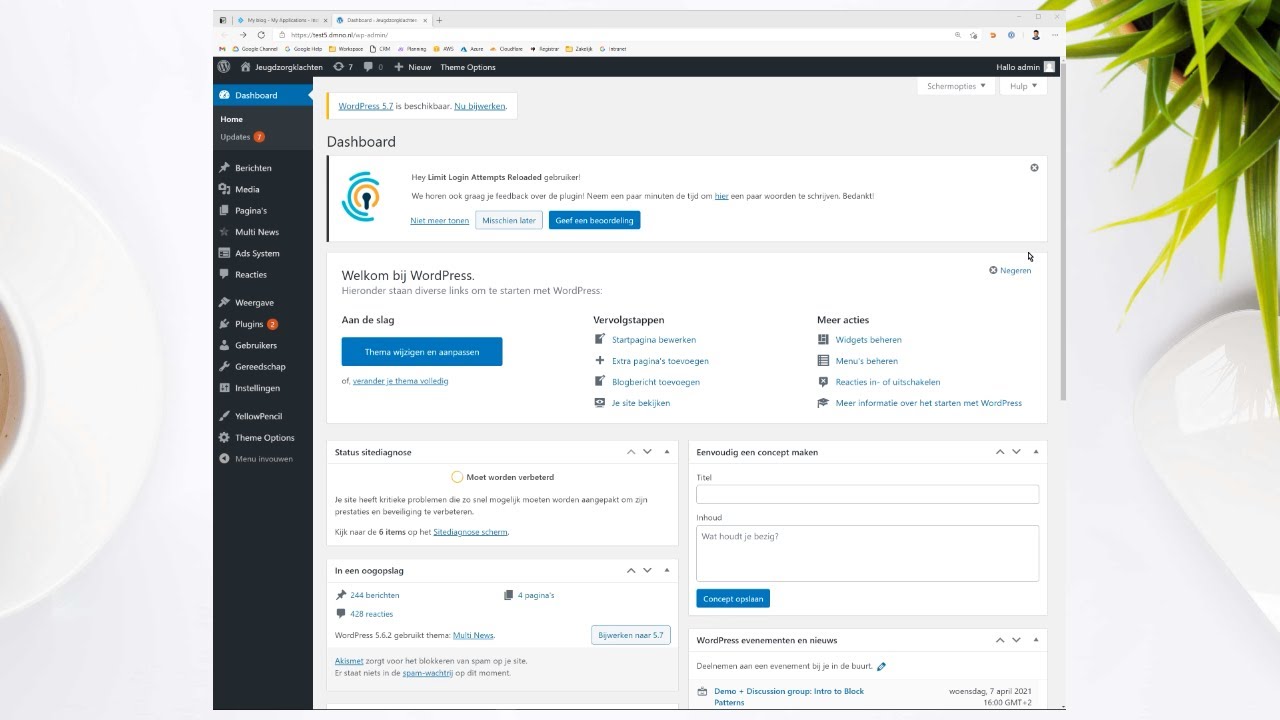Focus the Inhoud concept textarea
The height and width of the screenshot is (720, 1280).
pyautogui.click(x=868, y=553)
